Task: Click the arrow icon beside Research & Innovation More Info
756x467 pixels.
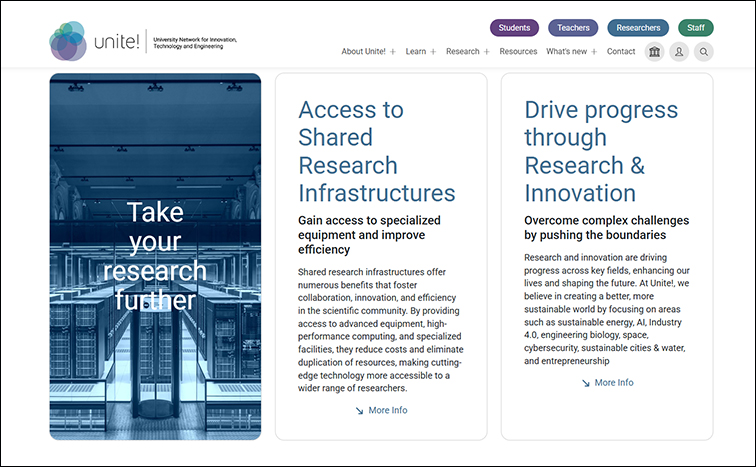Action: tap(586, 382)
